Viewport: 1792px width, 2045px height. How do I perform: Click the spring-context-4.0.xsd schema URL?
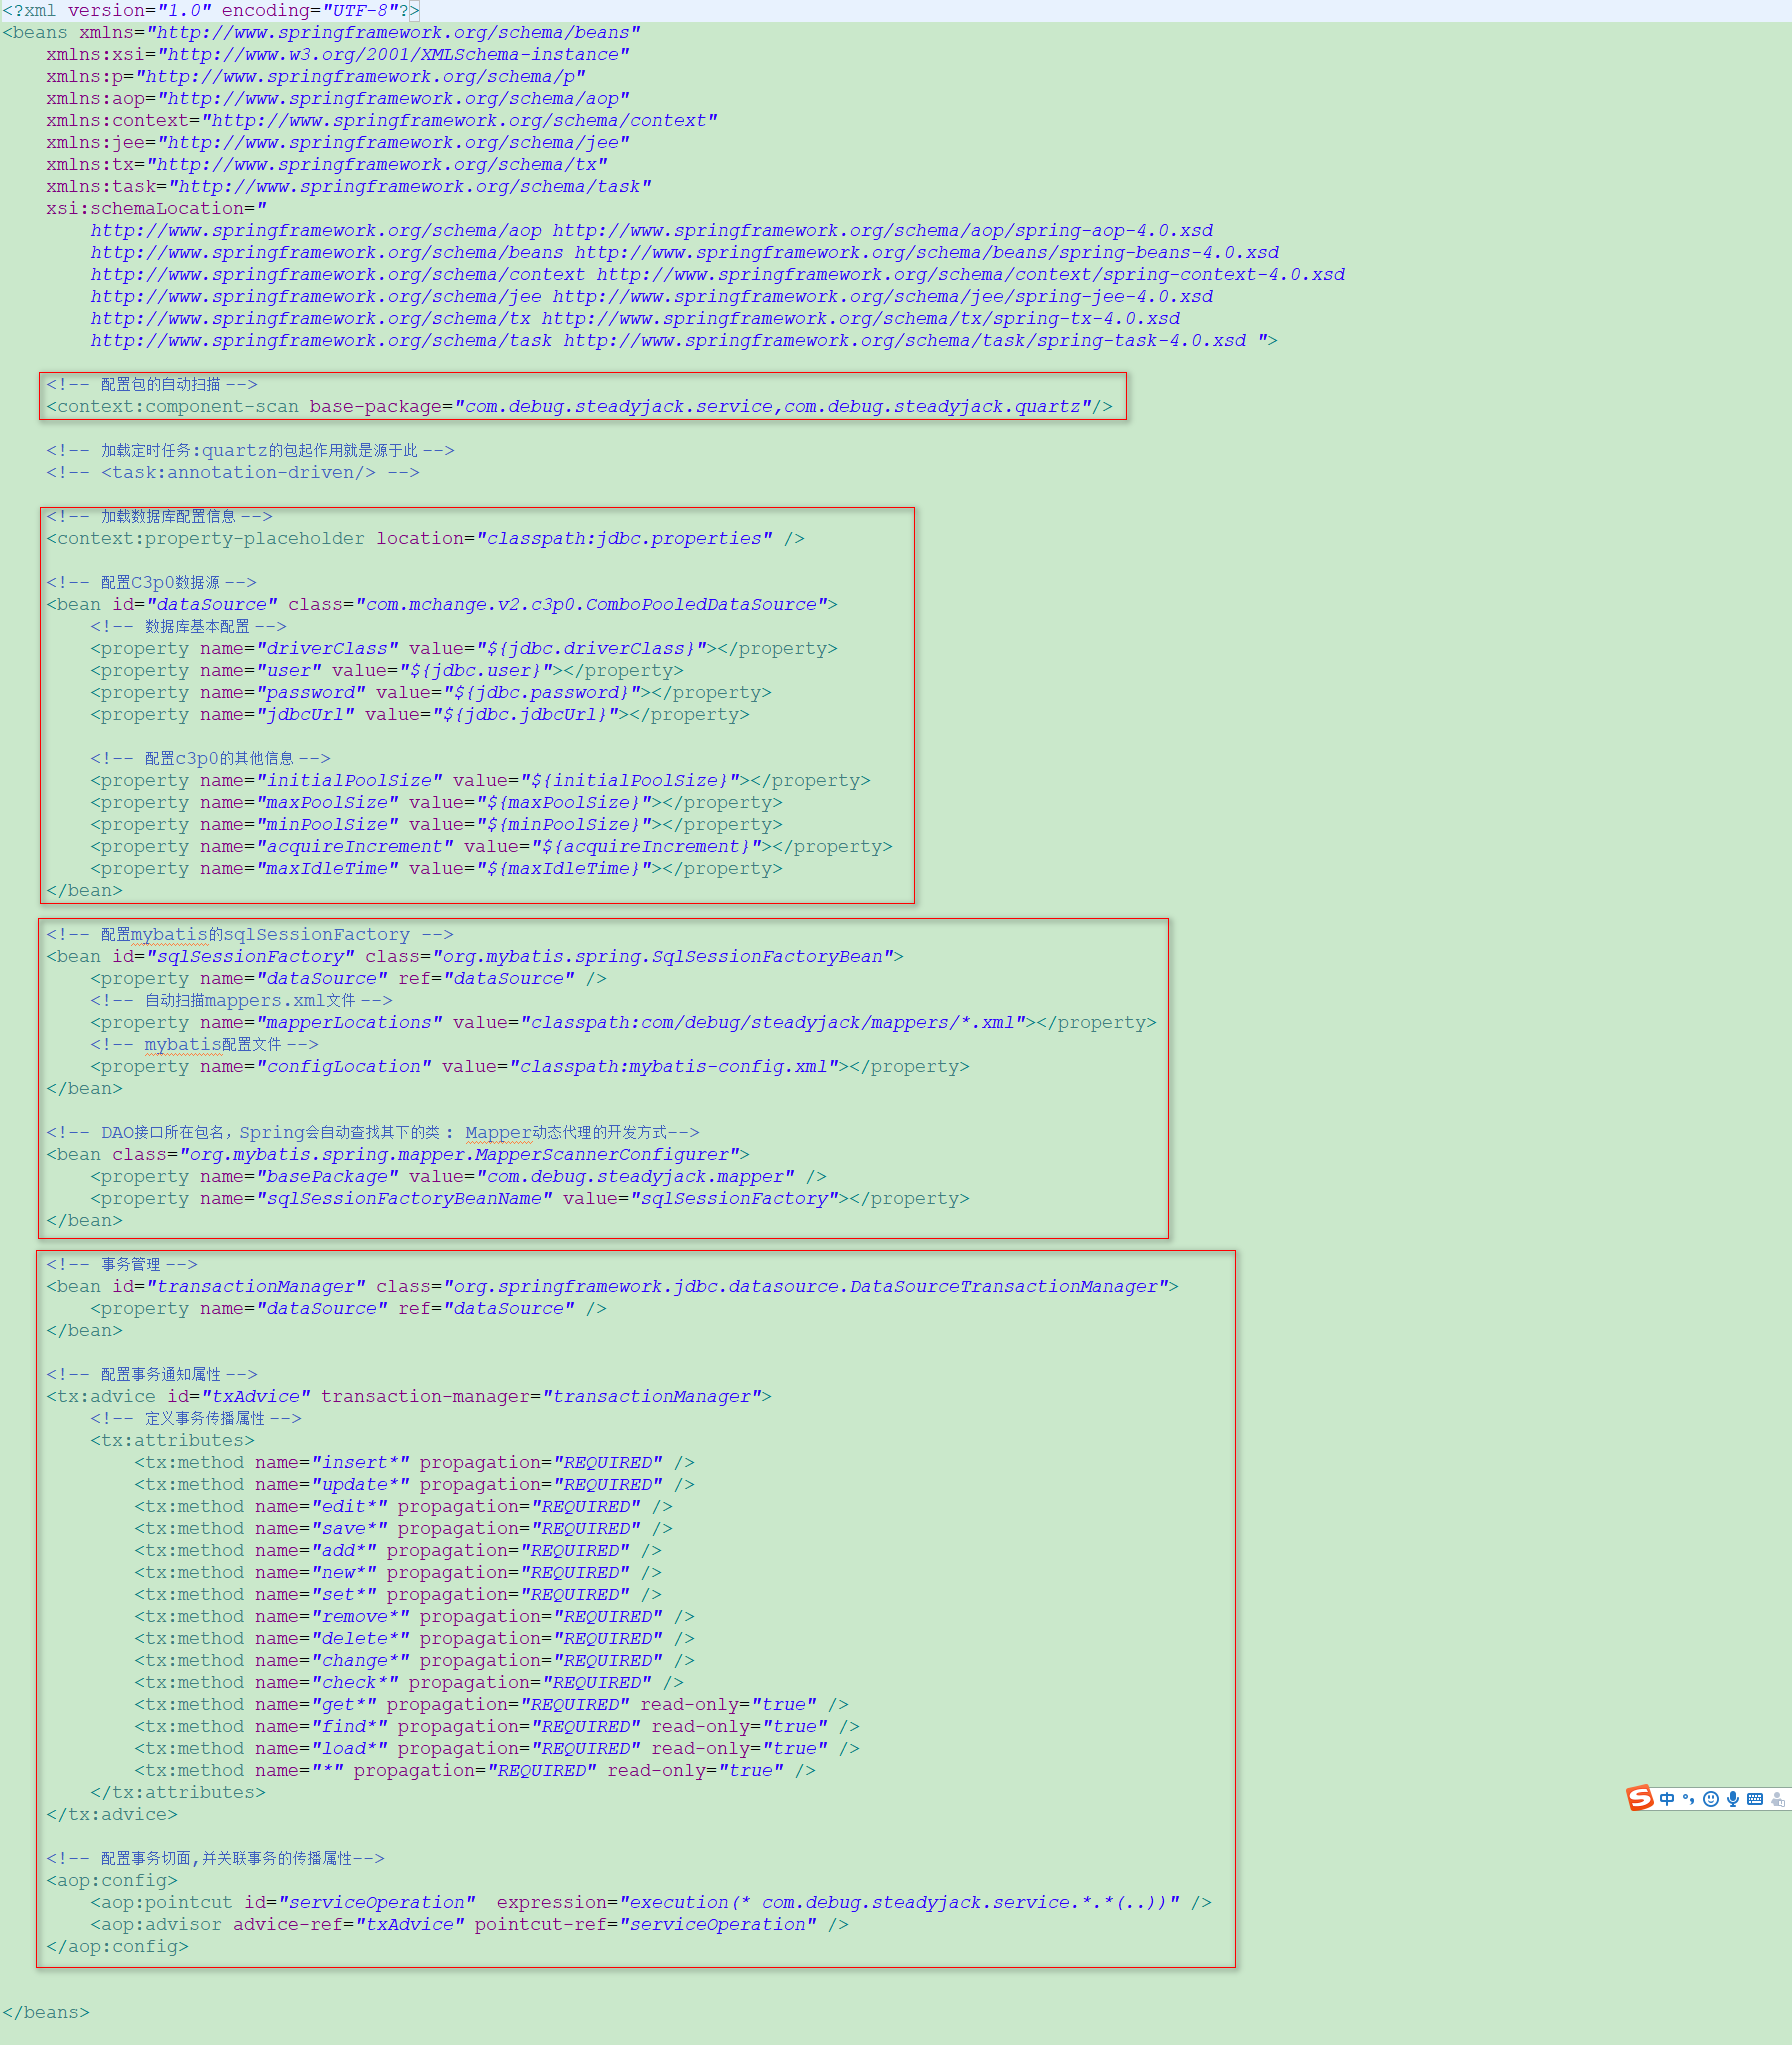(971, 275)
